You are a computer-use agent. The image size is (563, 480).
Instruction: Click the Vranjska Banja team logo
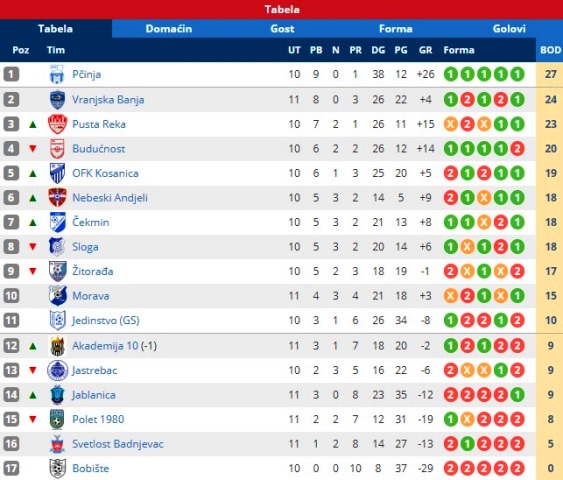[57, 99]
